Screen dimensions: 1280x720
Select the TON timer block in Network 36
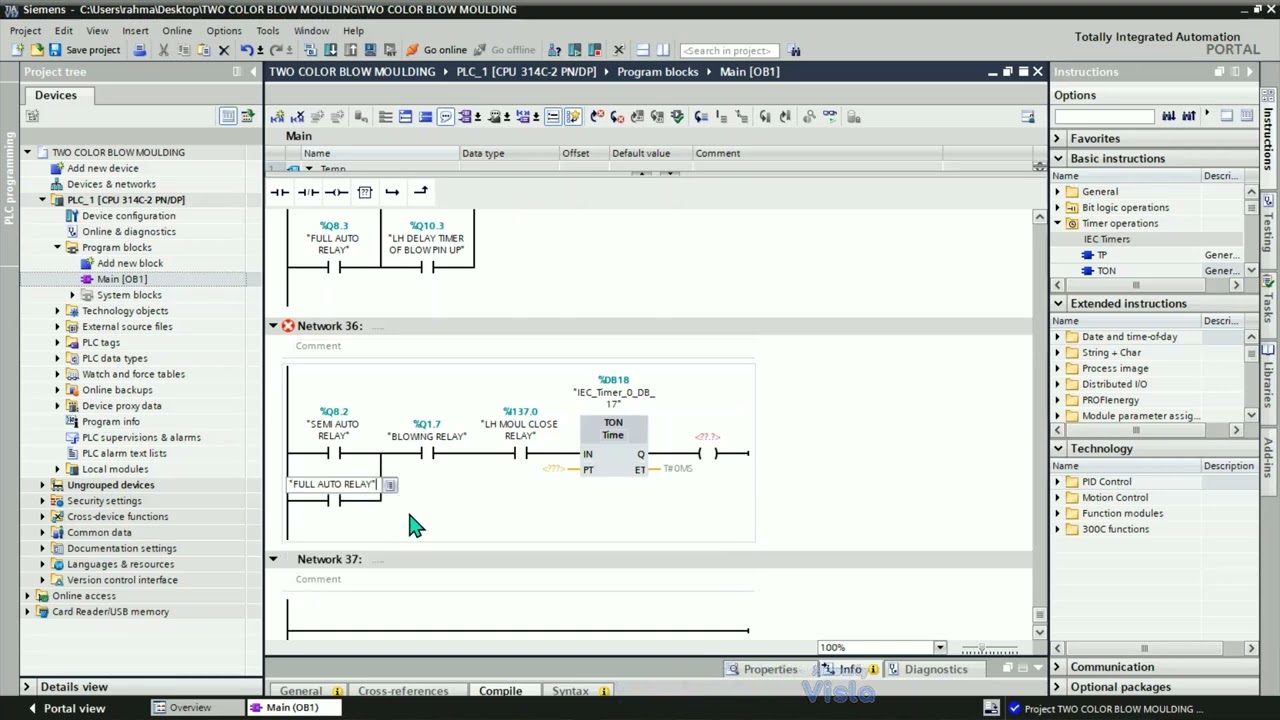click(613, 446)
